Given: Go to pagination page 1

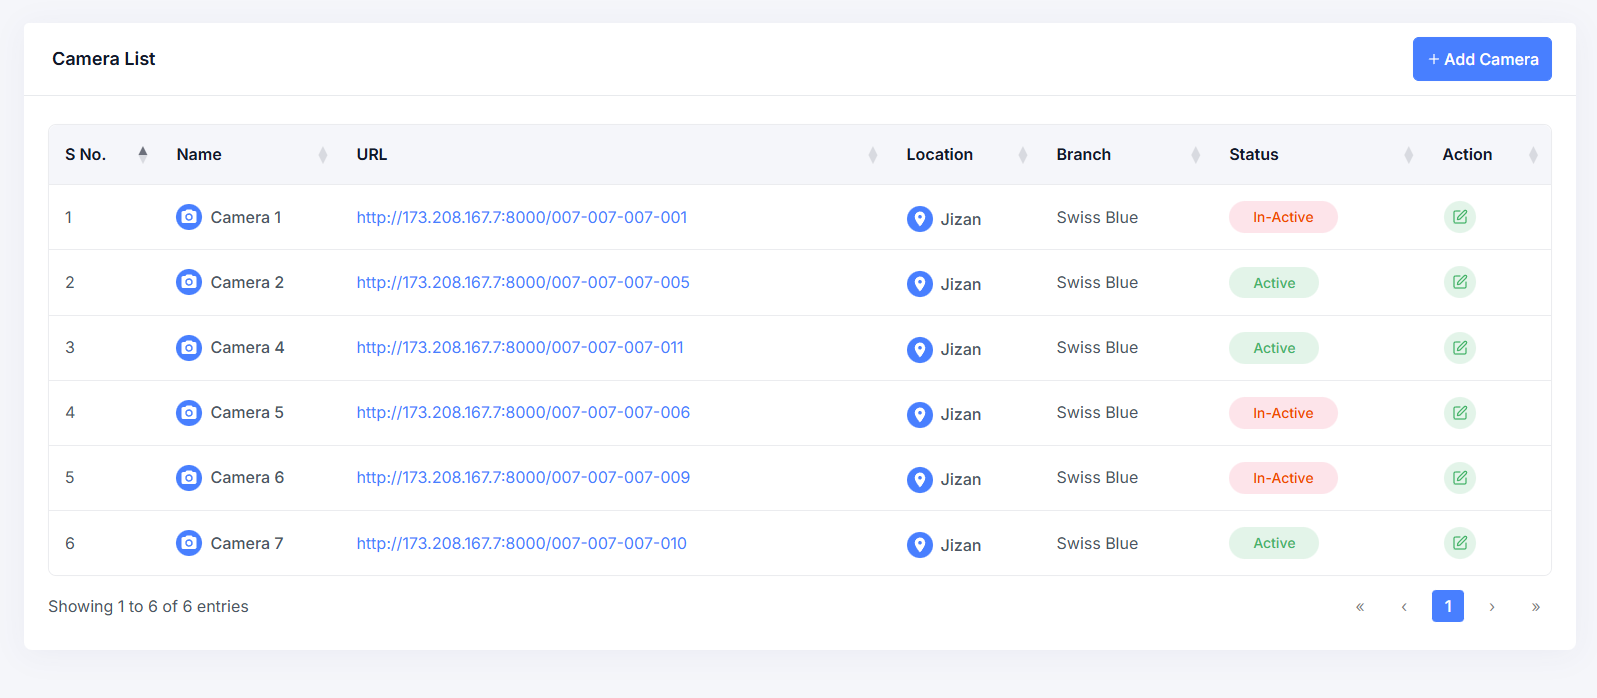Looking at the screenshot, I should point(1447,606).
